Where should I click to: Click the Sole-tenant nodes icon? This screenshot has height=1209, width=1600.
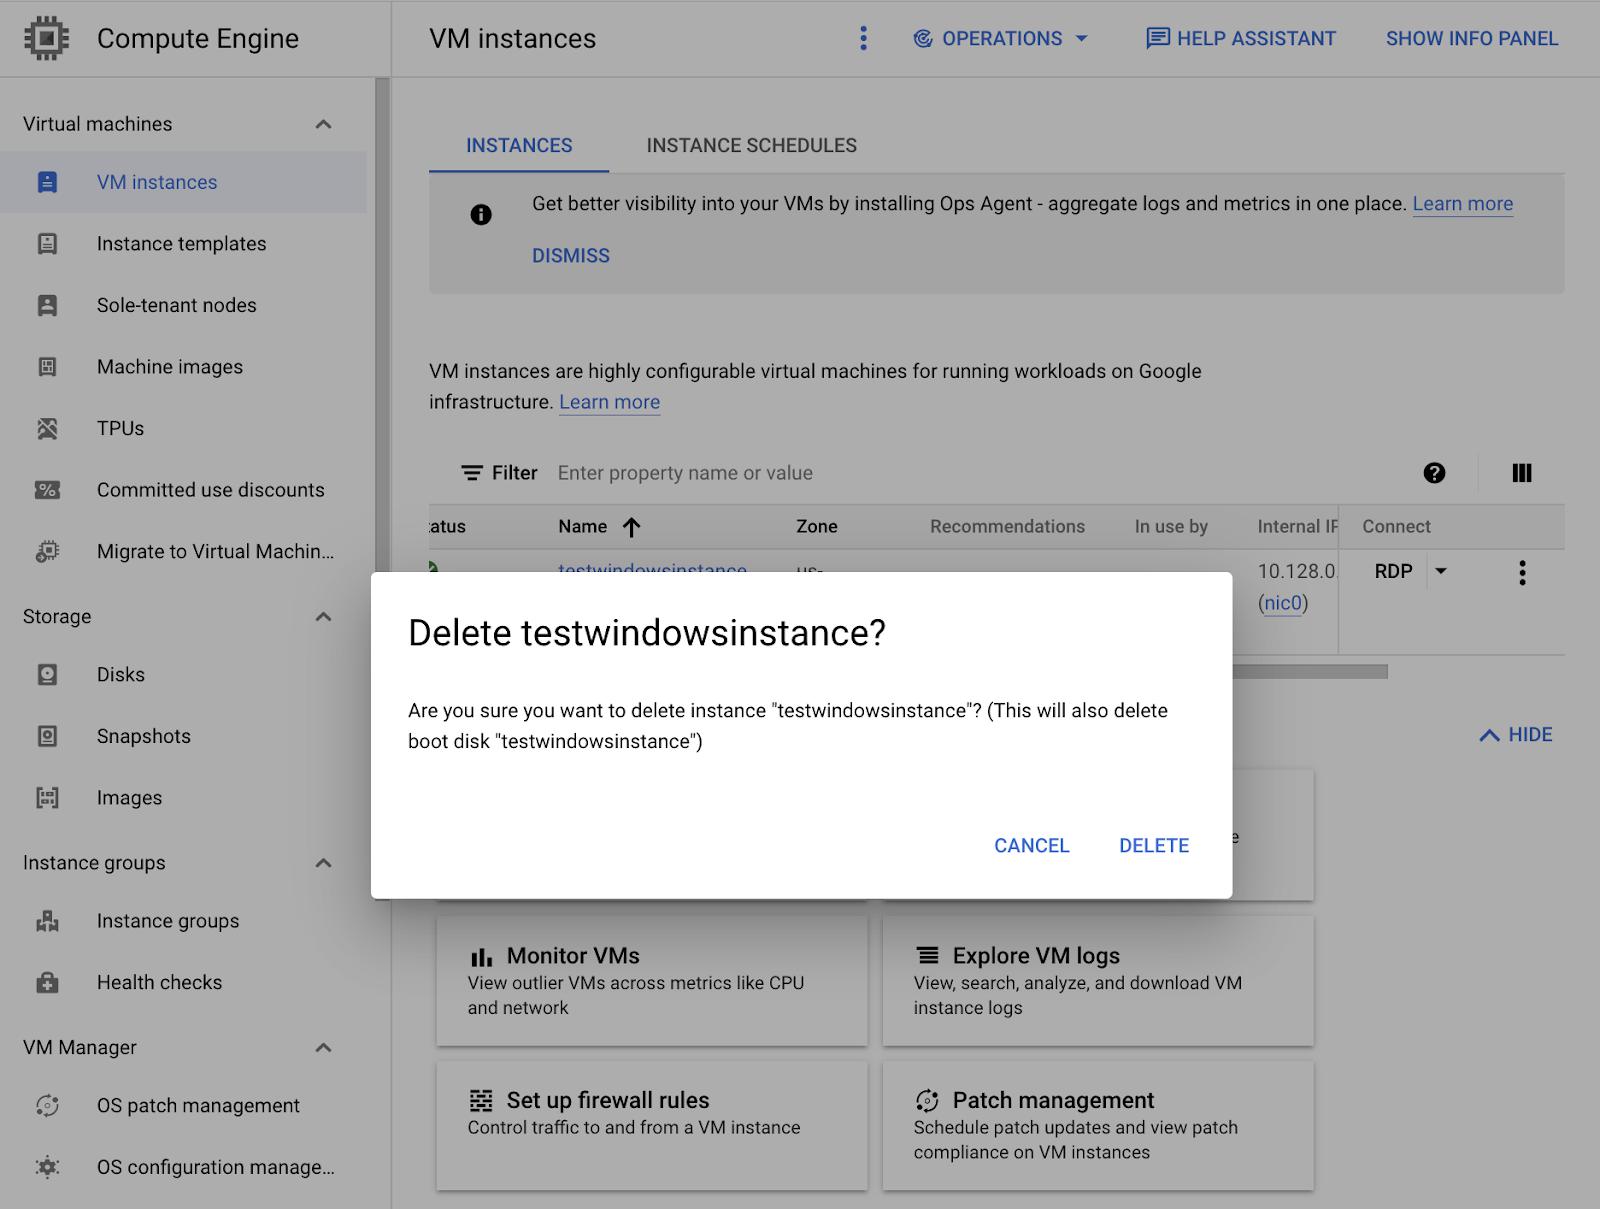pos(47,305)
